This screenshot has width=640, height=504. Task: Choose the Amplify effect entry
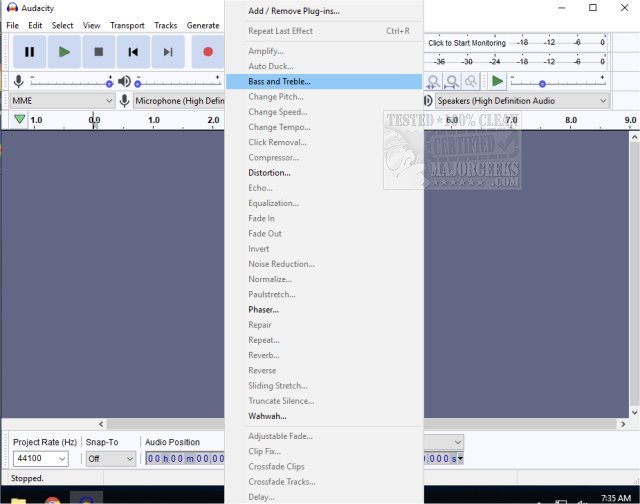pyautogui.click(x=324, y=51)
